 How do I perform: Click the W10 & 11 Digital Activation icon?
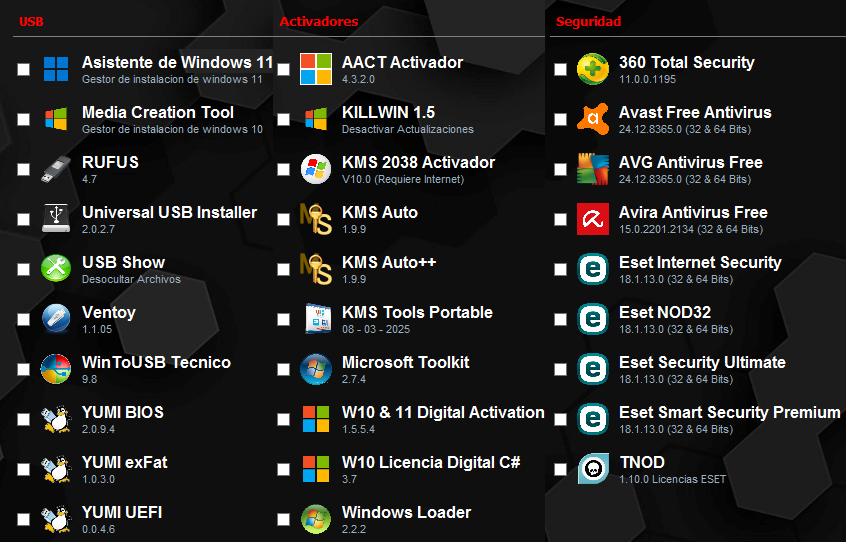coord(316,419)
